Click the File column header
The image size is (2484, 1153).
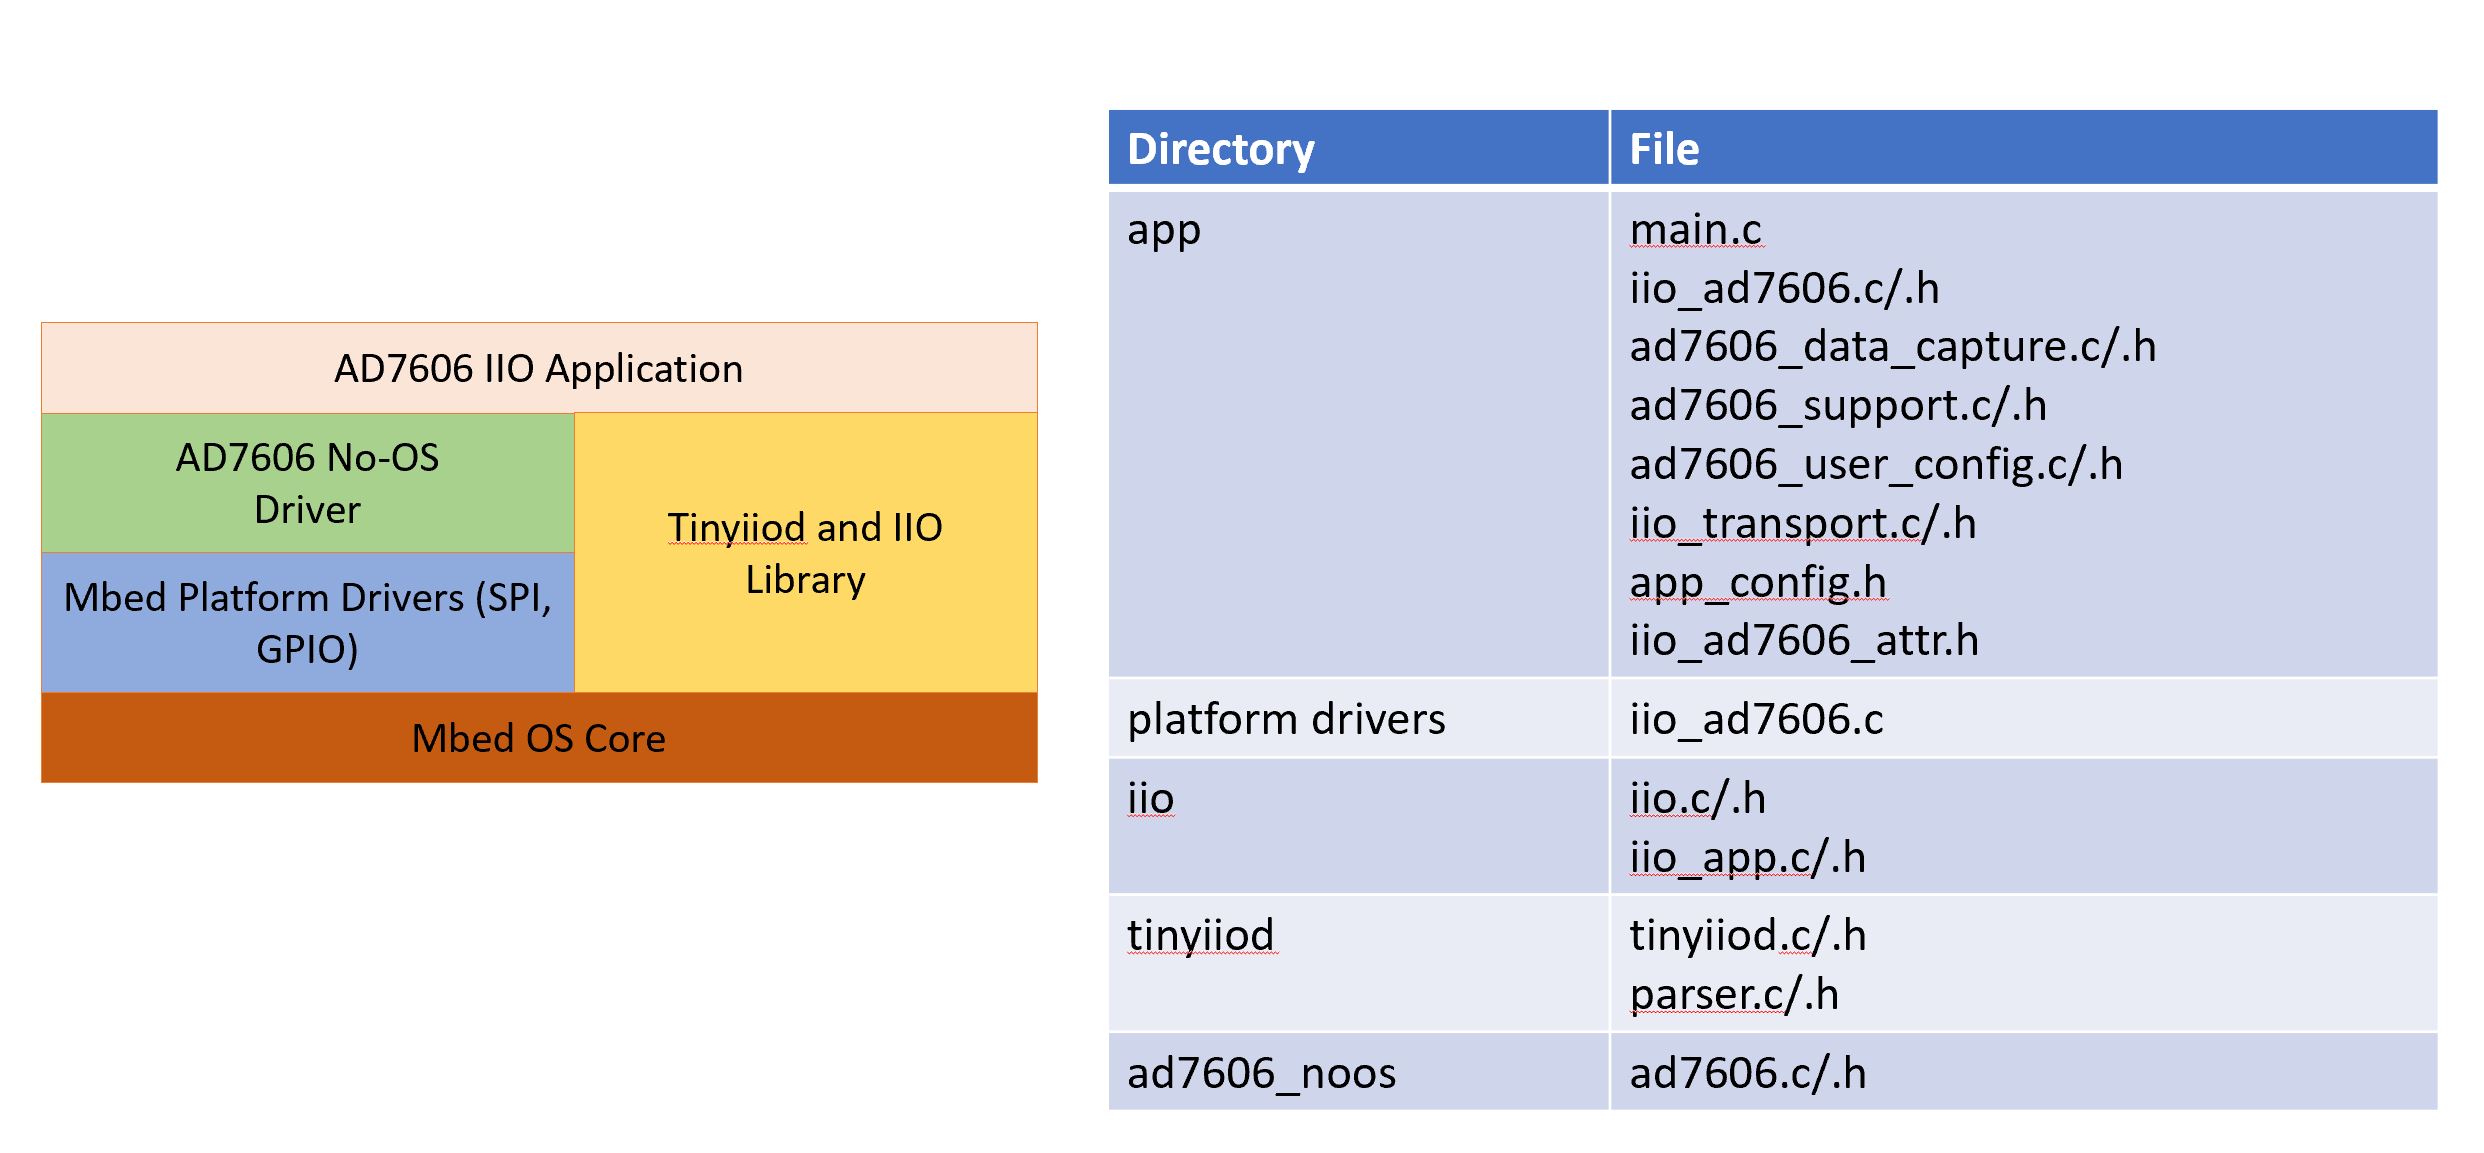(x=2024, y=148)
